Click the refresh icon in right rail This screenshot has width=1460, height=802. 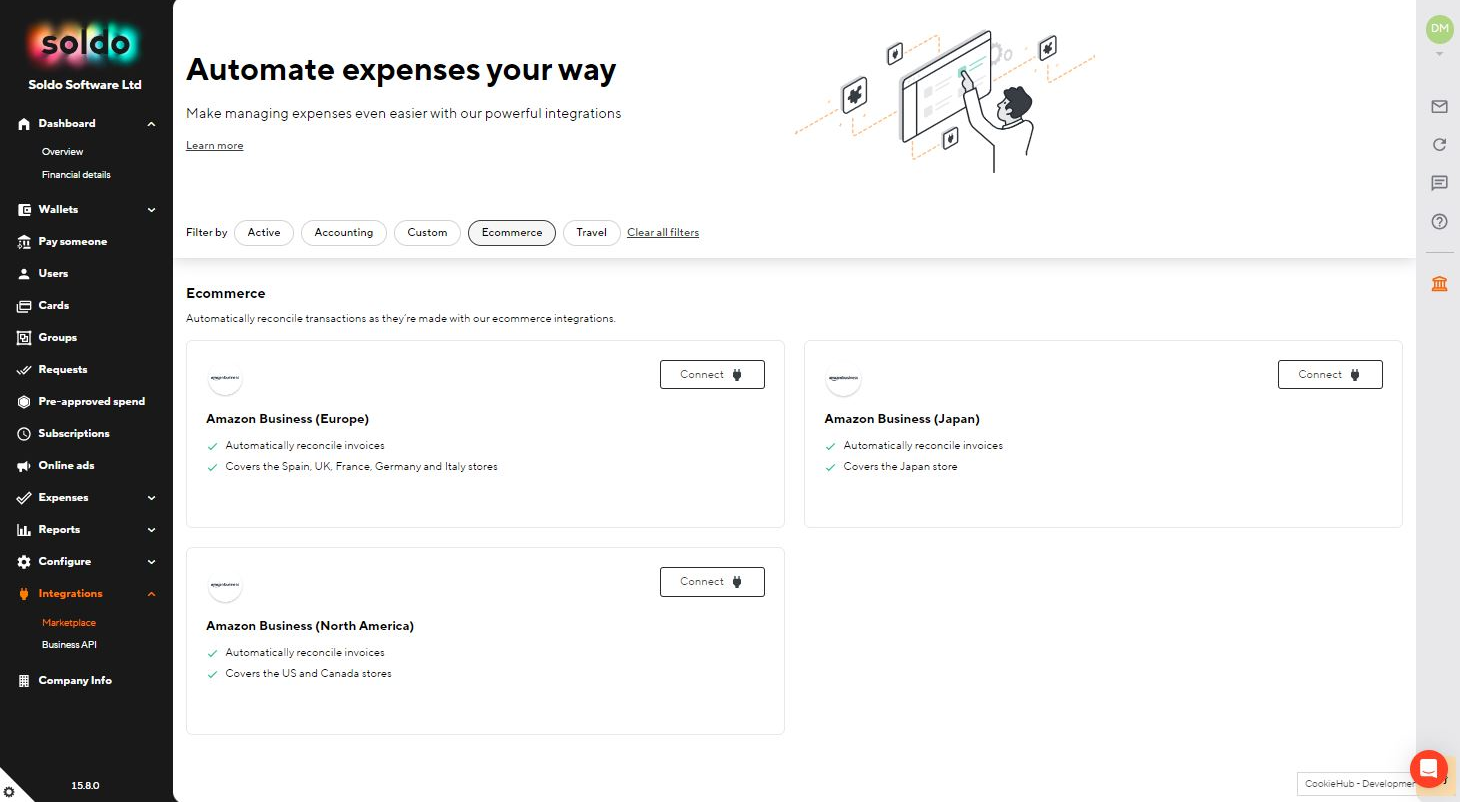1439,145
